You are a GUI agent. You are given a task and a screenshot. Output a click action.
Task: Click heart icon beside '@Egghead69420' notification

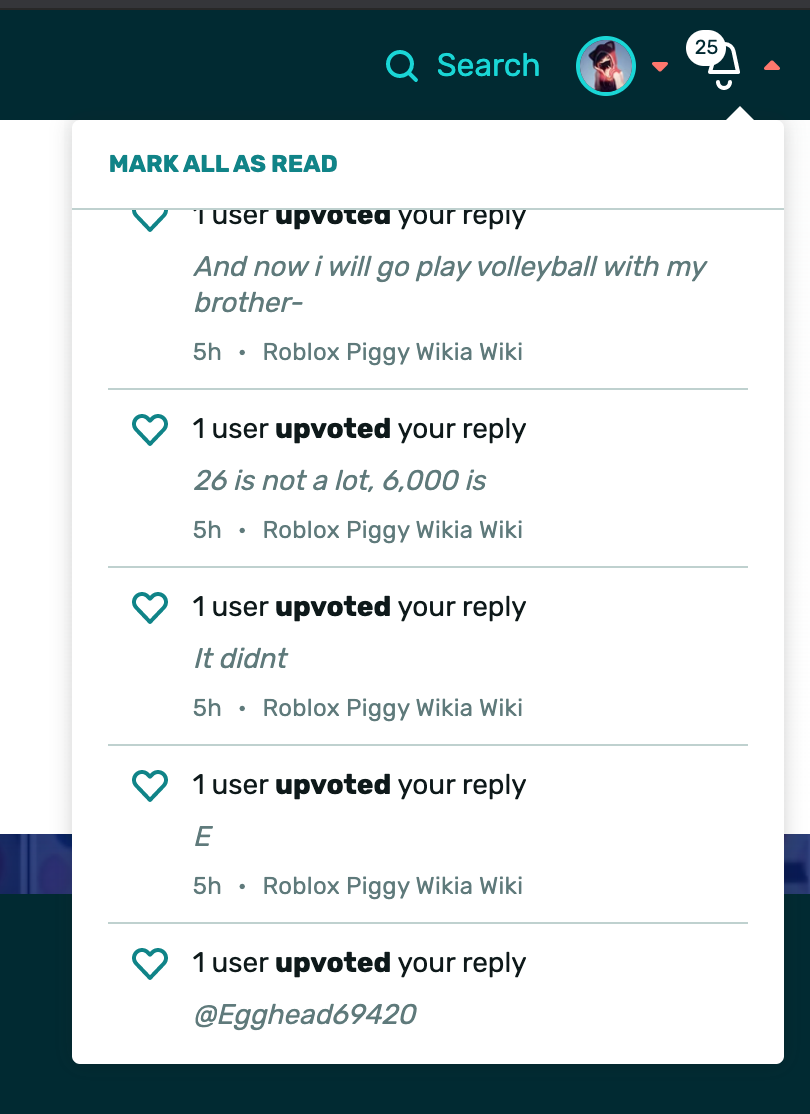coord(150,964)
